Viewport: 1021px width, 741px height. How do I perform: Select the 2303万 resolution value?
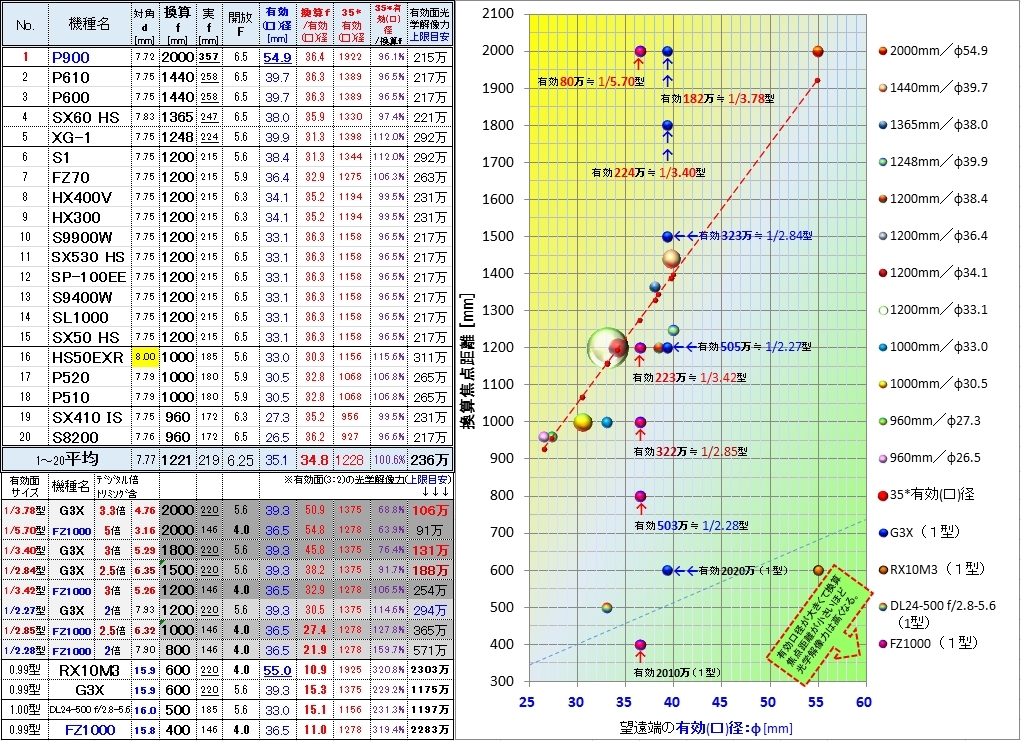click(430, 670)
